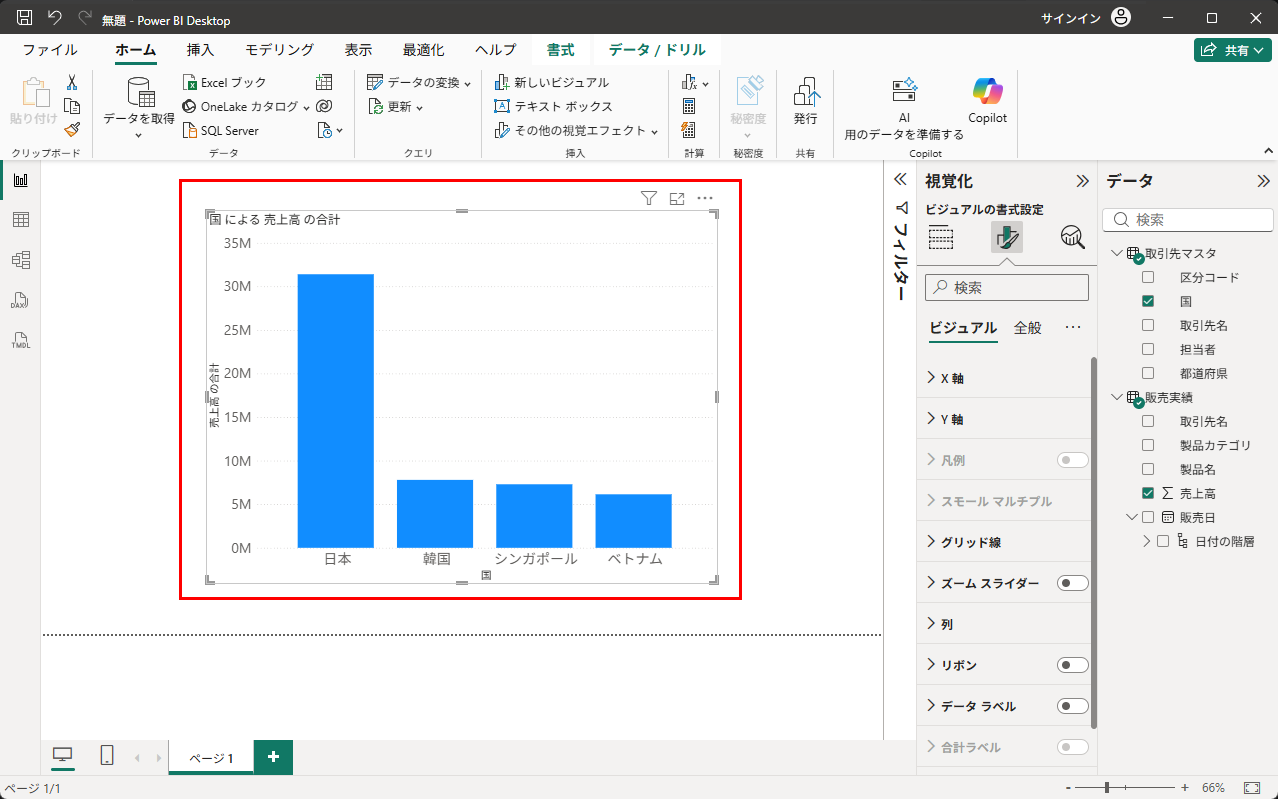Switch to desktop layout icon at bottom
The height and width of the screenshot is (799, 1278).
[x=63, y=756]
